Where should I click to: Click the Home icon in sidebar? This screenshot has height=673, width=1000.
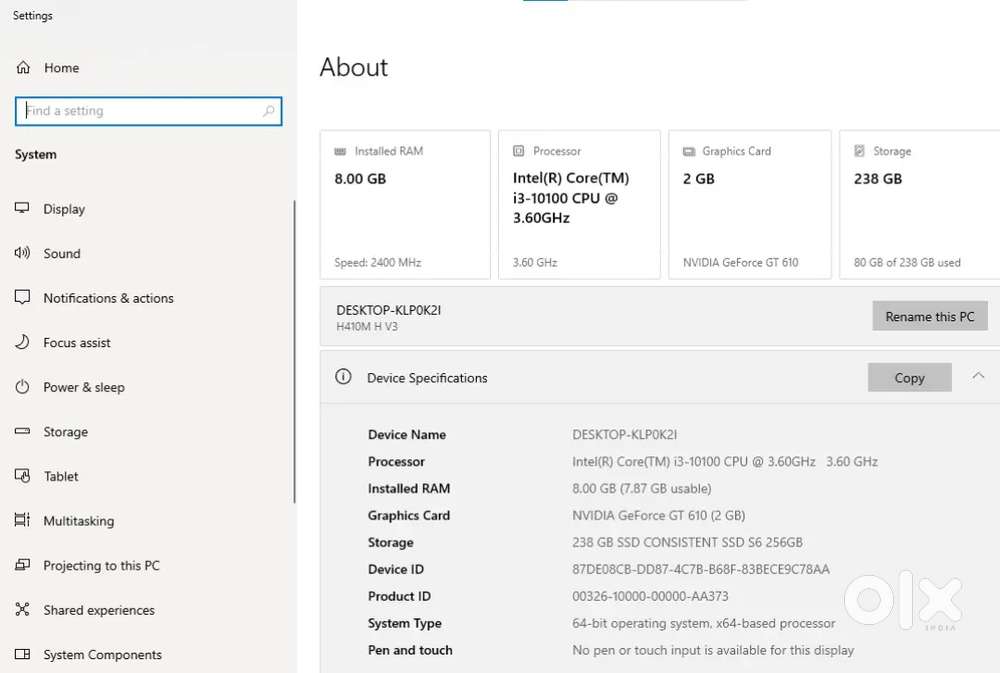pos(23,68)
